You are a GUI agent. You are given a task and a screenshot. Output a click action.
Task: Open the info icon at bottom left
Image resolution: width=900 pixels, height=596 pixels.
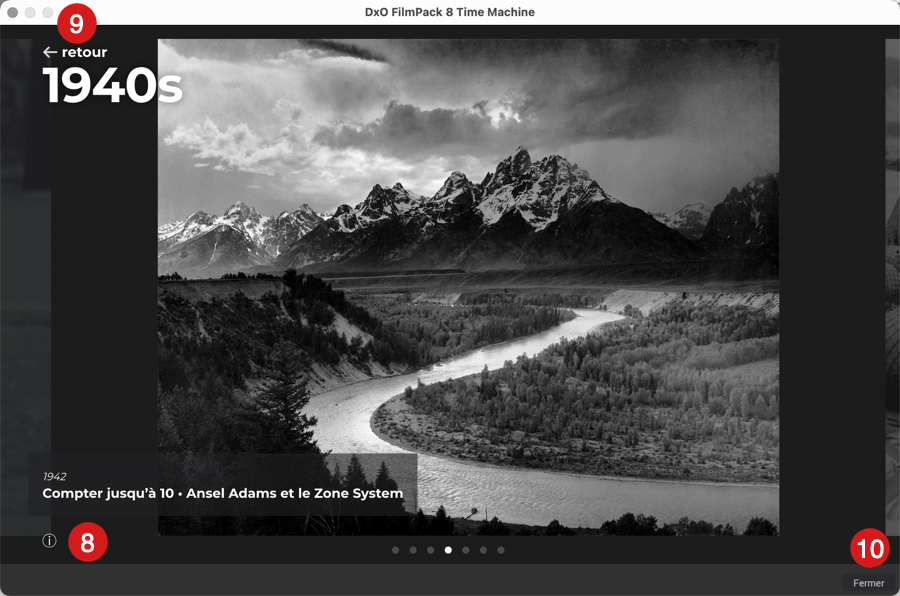(x=49, y=541)
